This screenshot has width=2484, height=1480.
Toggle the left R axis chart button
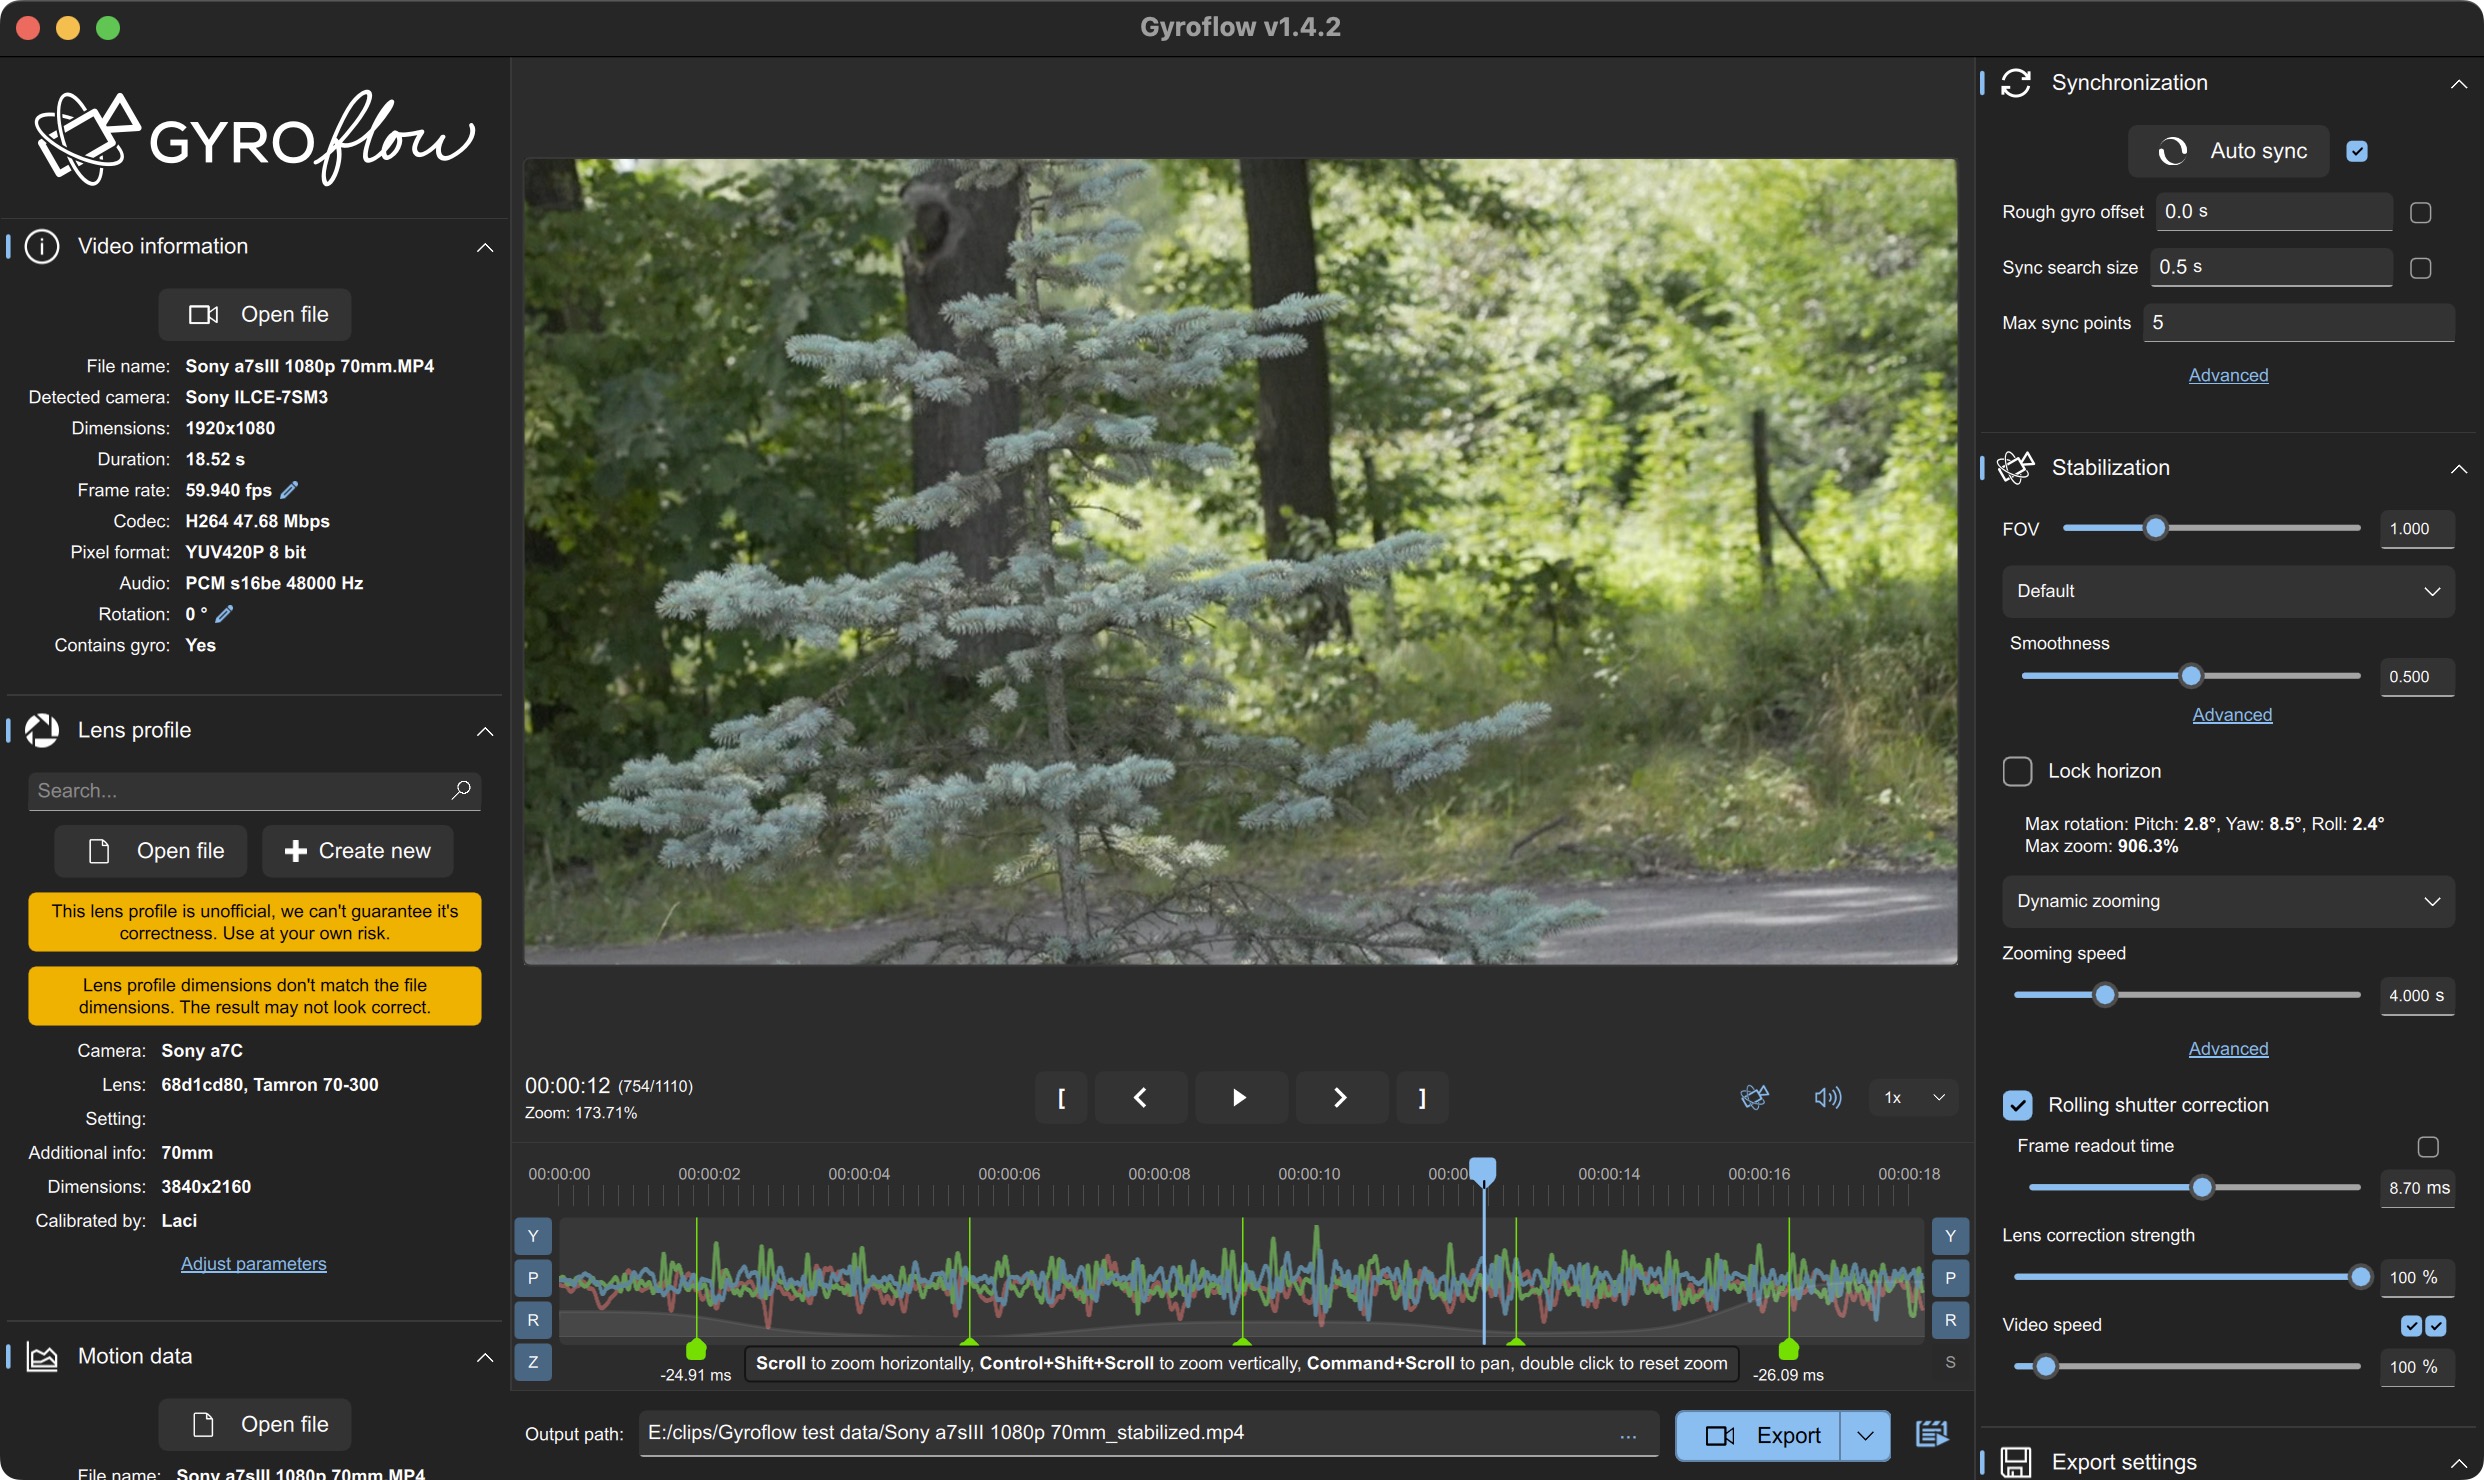[x=533, y=1320]
